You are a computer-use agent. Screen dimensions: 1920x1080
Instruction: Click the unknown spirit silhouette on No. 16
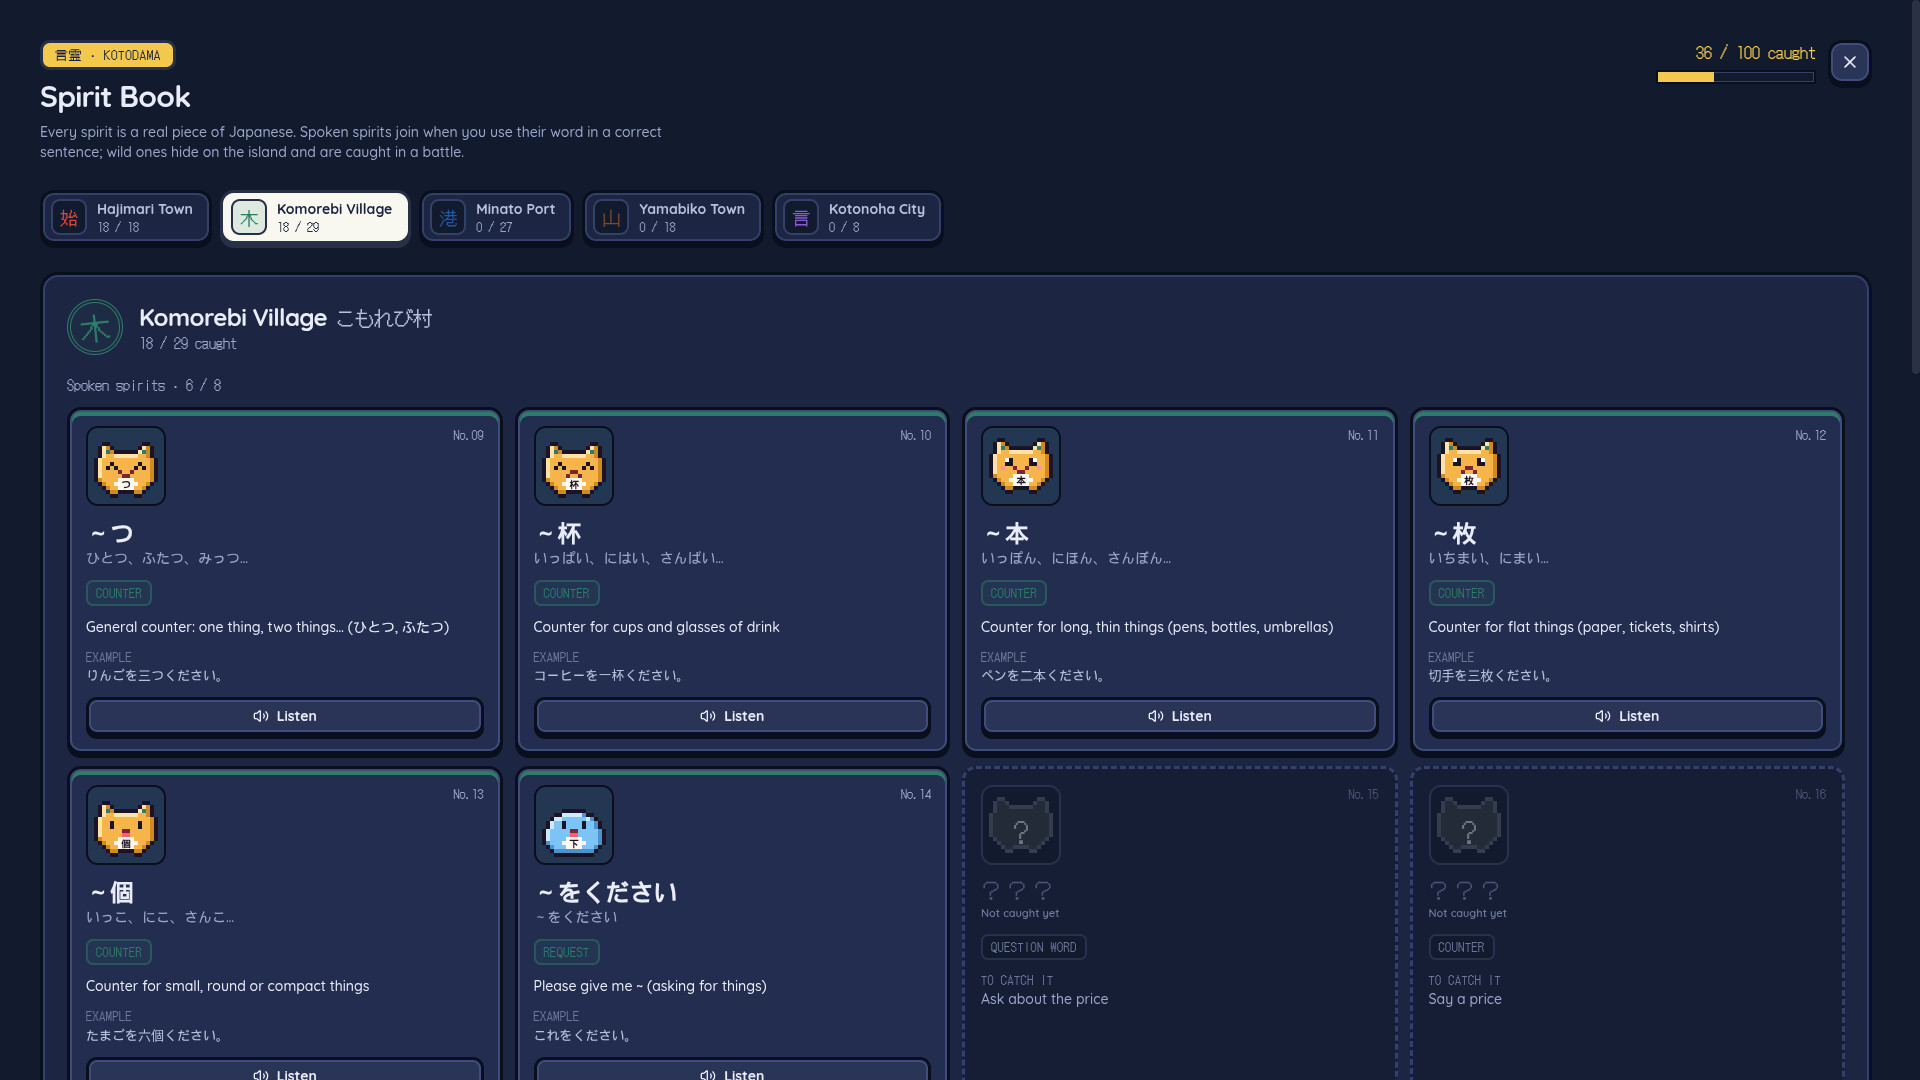coord(1469,825)
